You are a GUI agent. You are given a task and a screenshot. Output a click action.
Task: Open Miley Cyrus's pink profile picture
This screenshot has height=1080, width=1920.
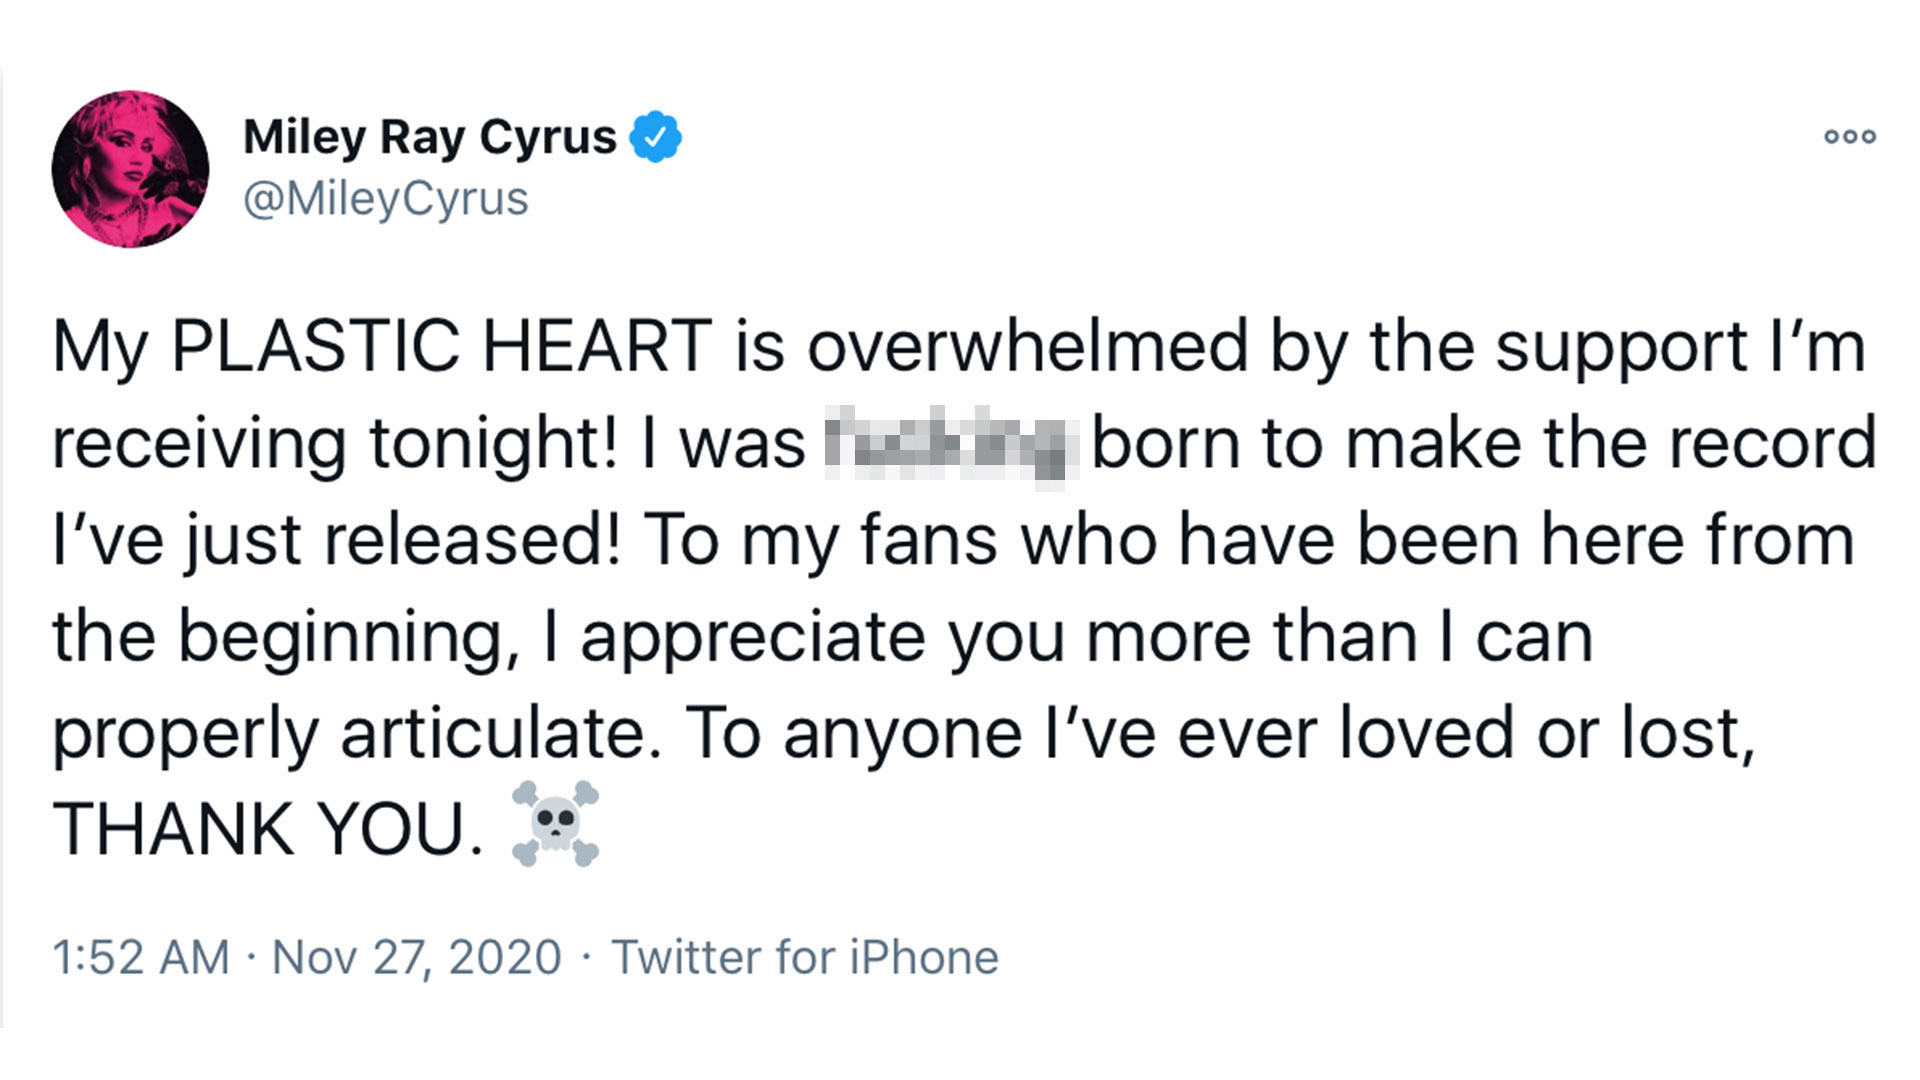(x=130, y=169)
